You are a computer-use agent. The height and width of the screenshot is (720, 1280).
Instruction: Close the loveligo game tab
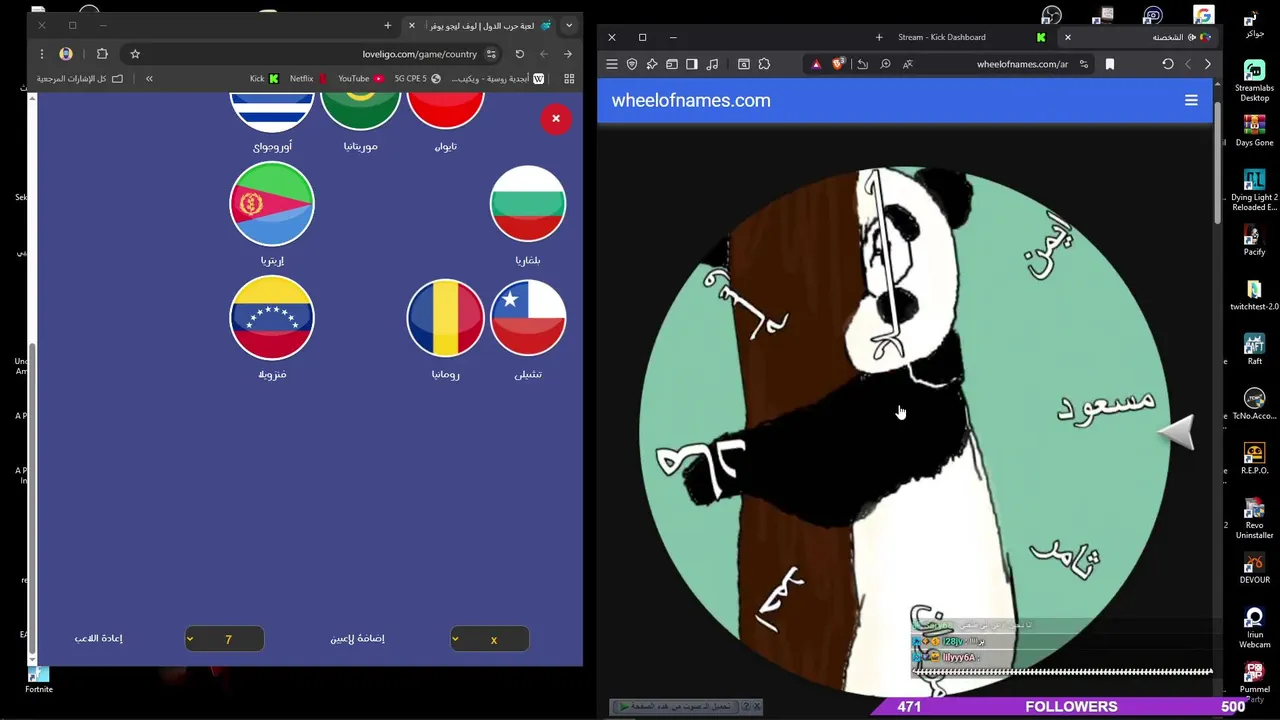[411, 25]
